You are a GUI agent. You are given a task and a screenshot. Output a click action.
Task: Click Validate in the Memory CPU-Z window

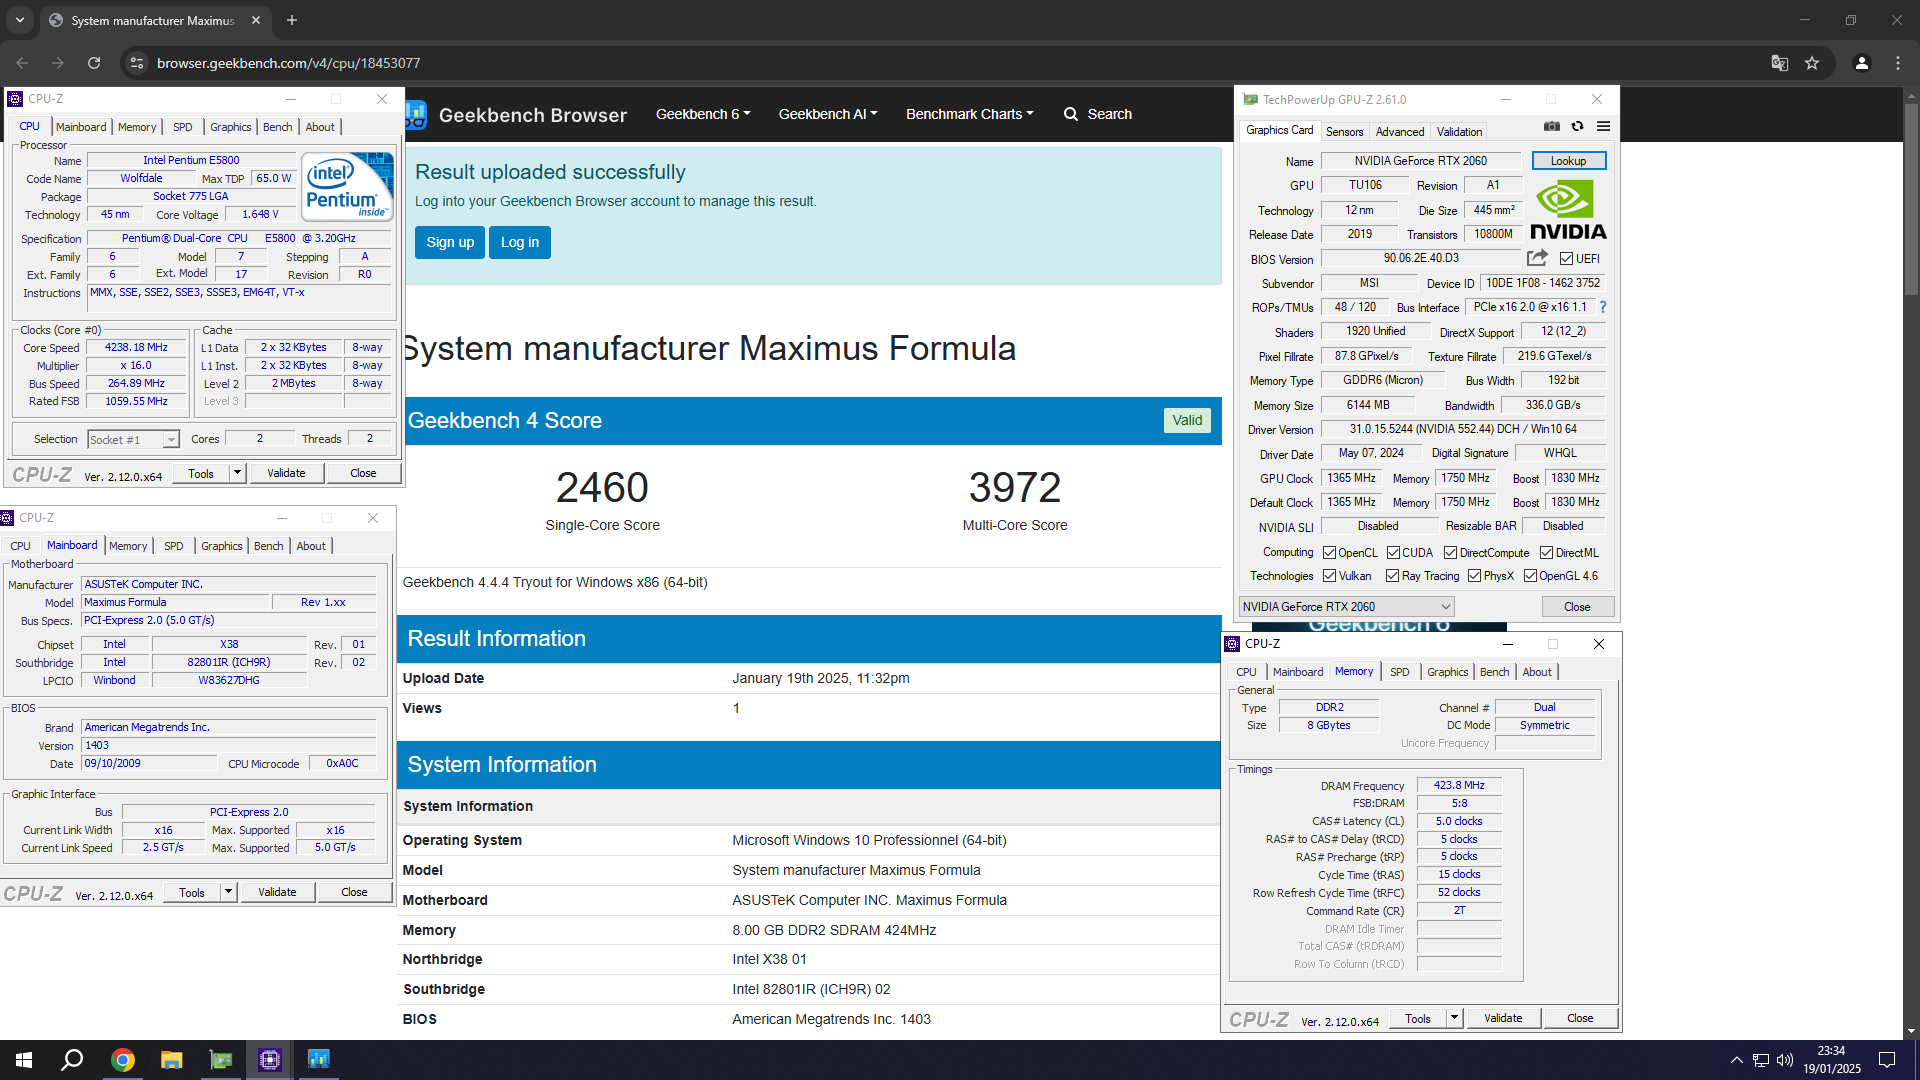[1503, 1018]
